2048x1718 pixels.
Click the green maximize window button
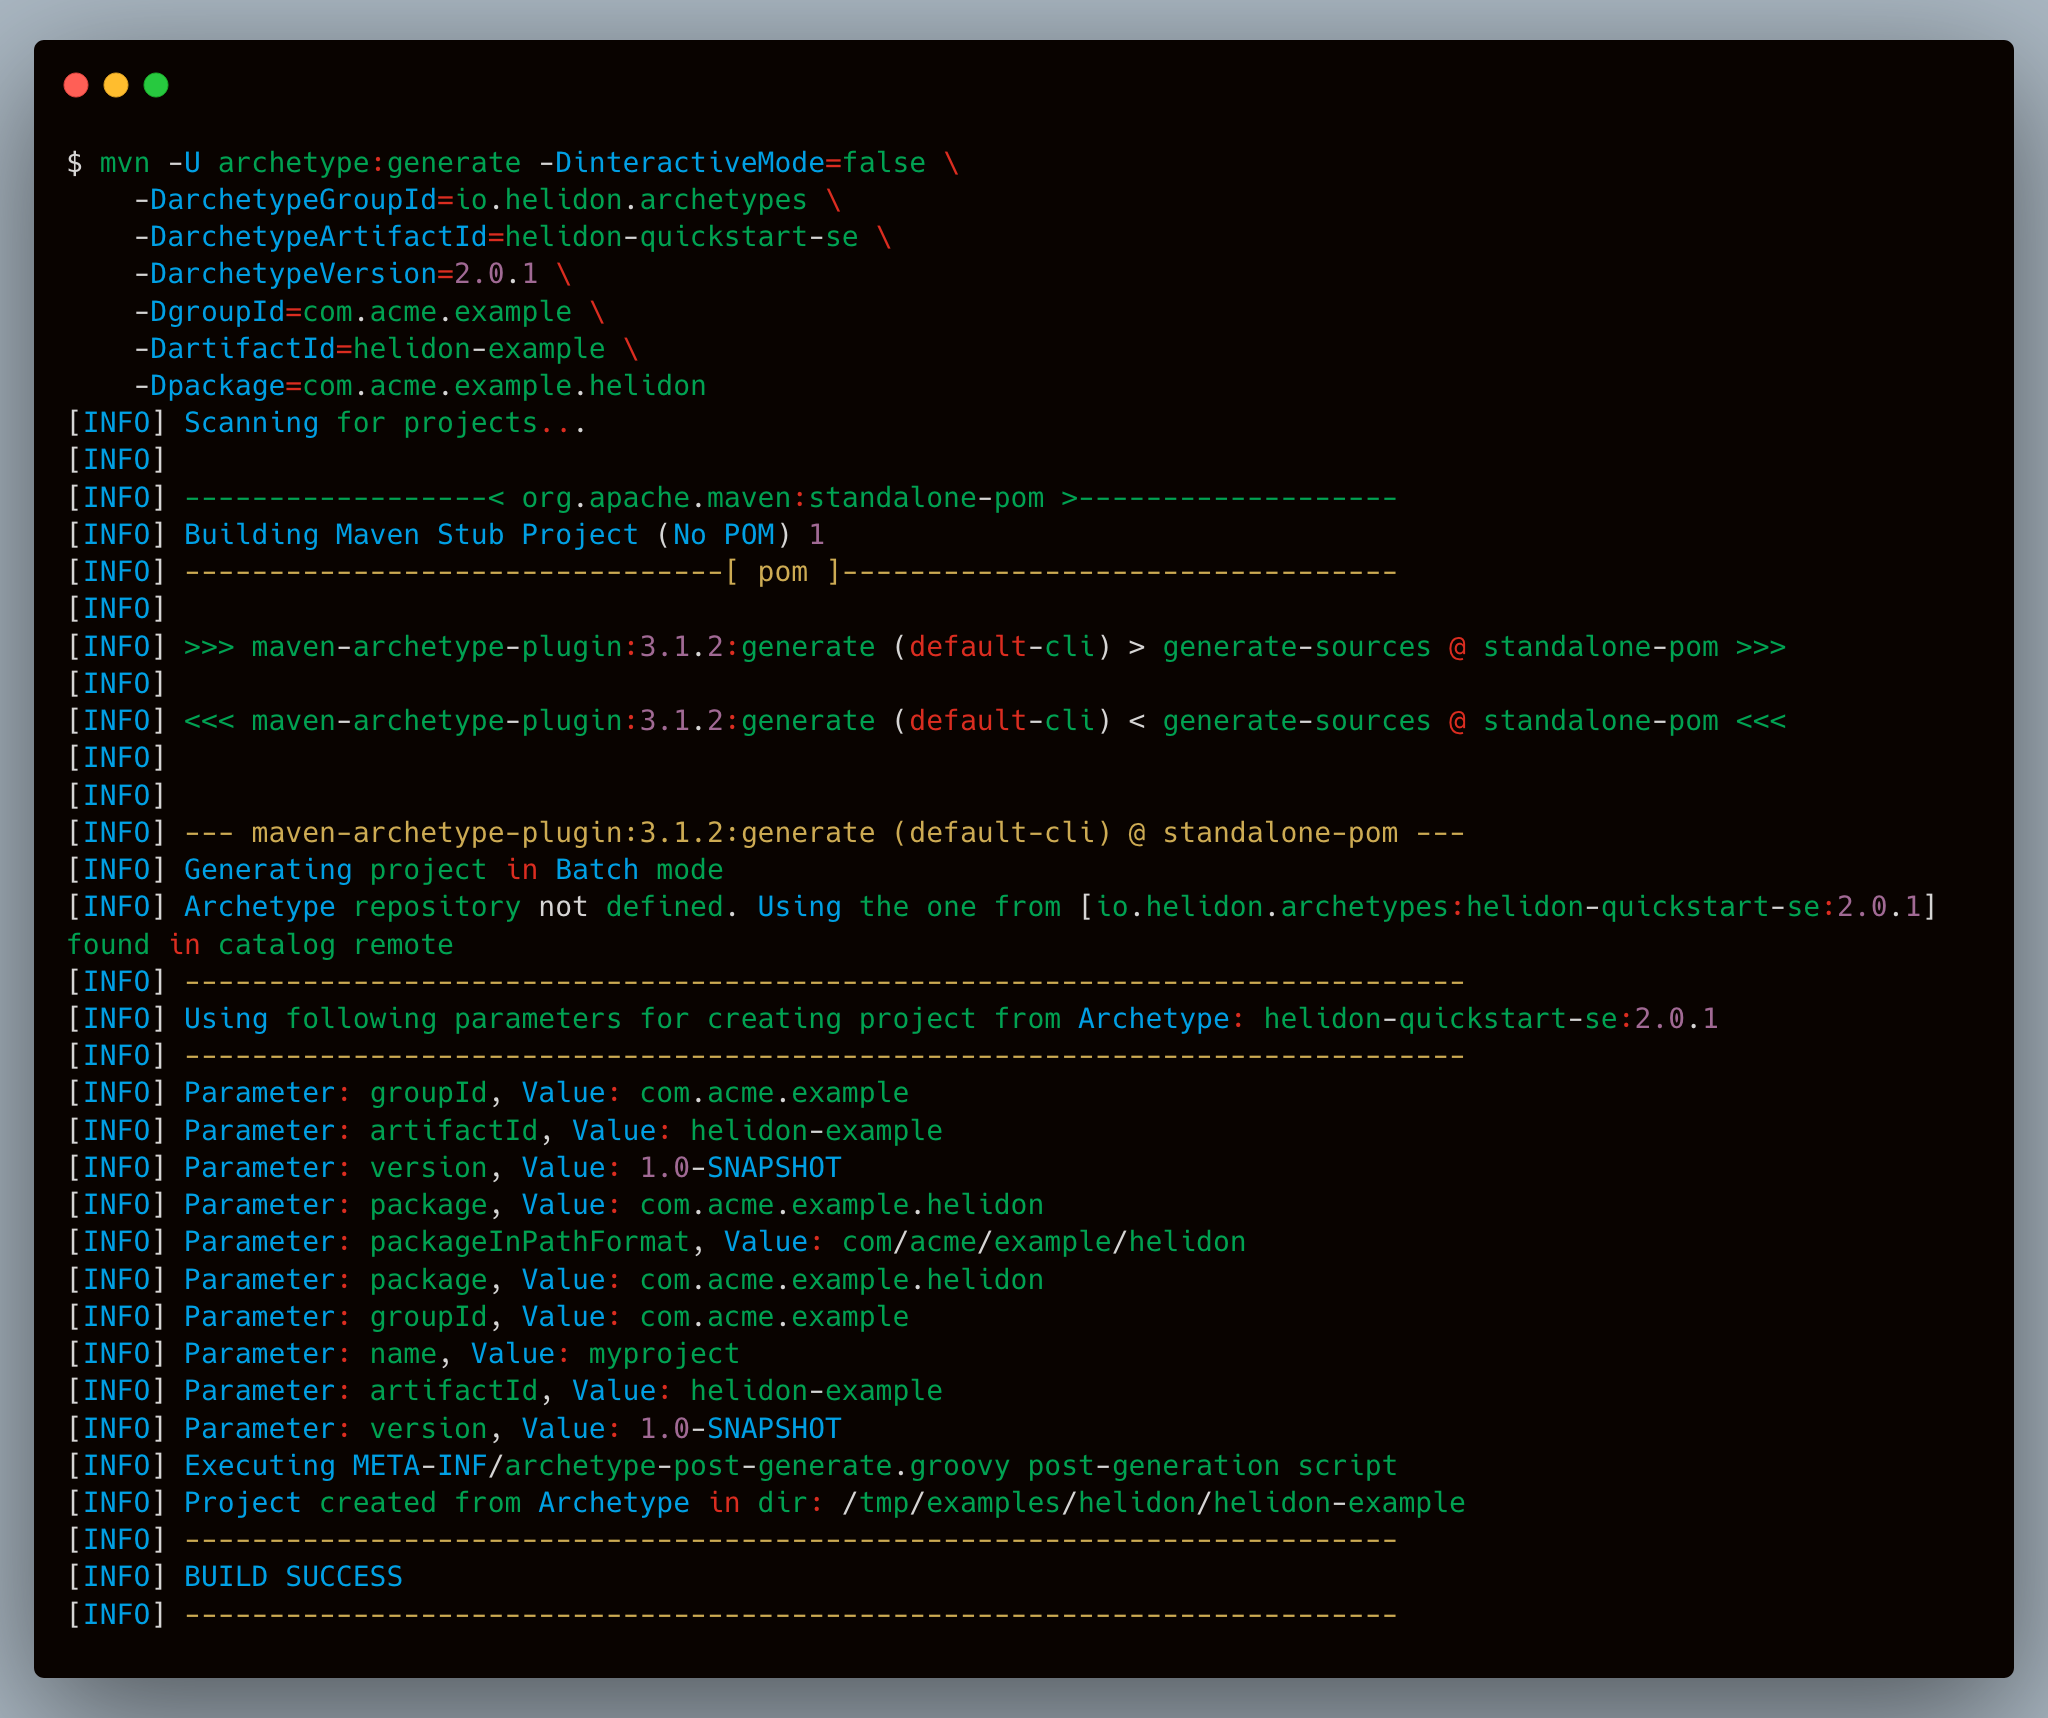tap(156, 86)
